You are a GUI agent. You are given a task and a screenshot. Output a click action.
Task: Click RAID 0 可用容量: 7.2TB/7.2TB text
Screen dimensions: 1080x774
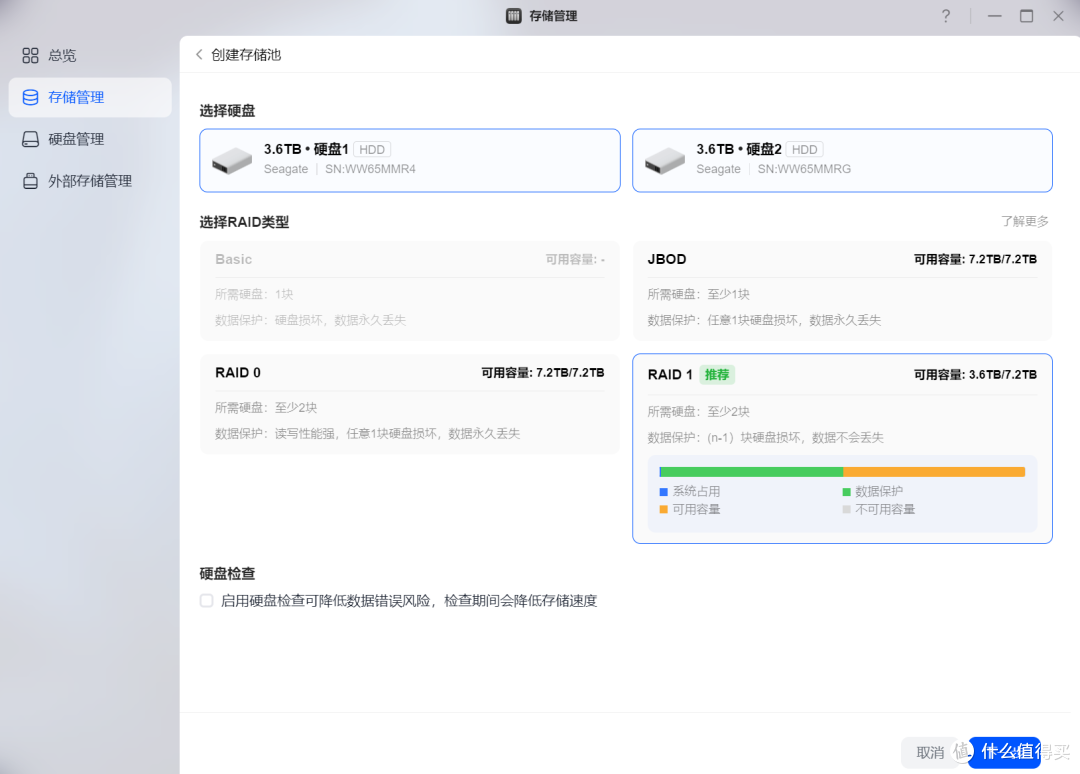click(x=543, y=373)
